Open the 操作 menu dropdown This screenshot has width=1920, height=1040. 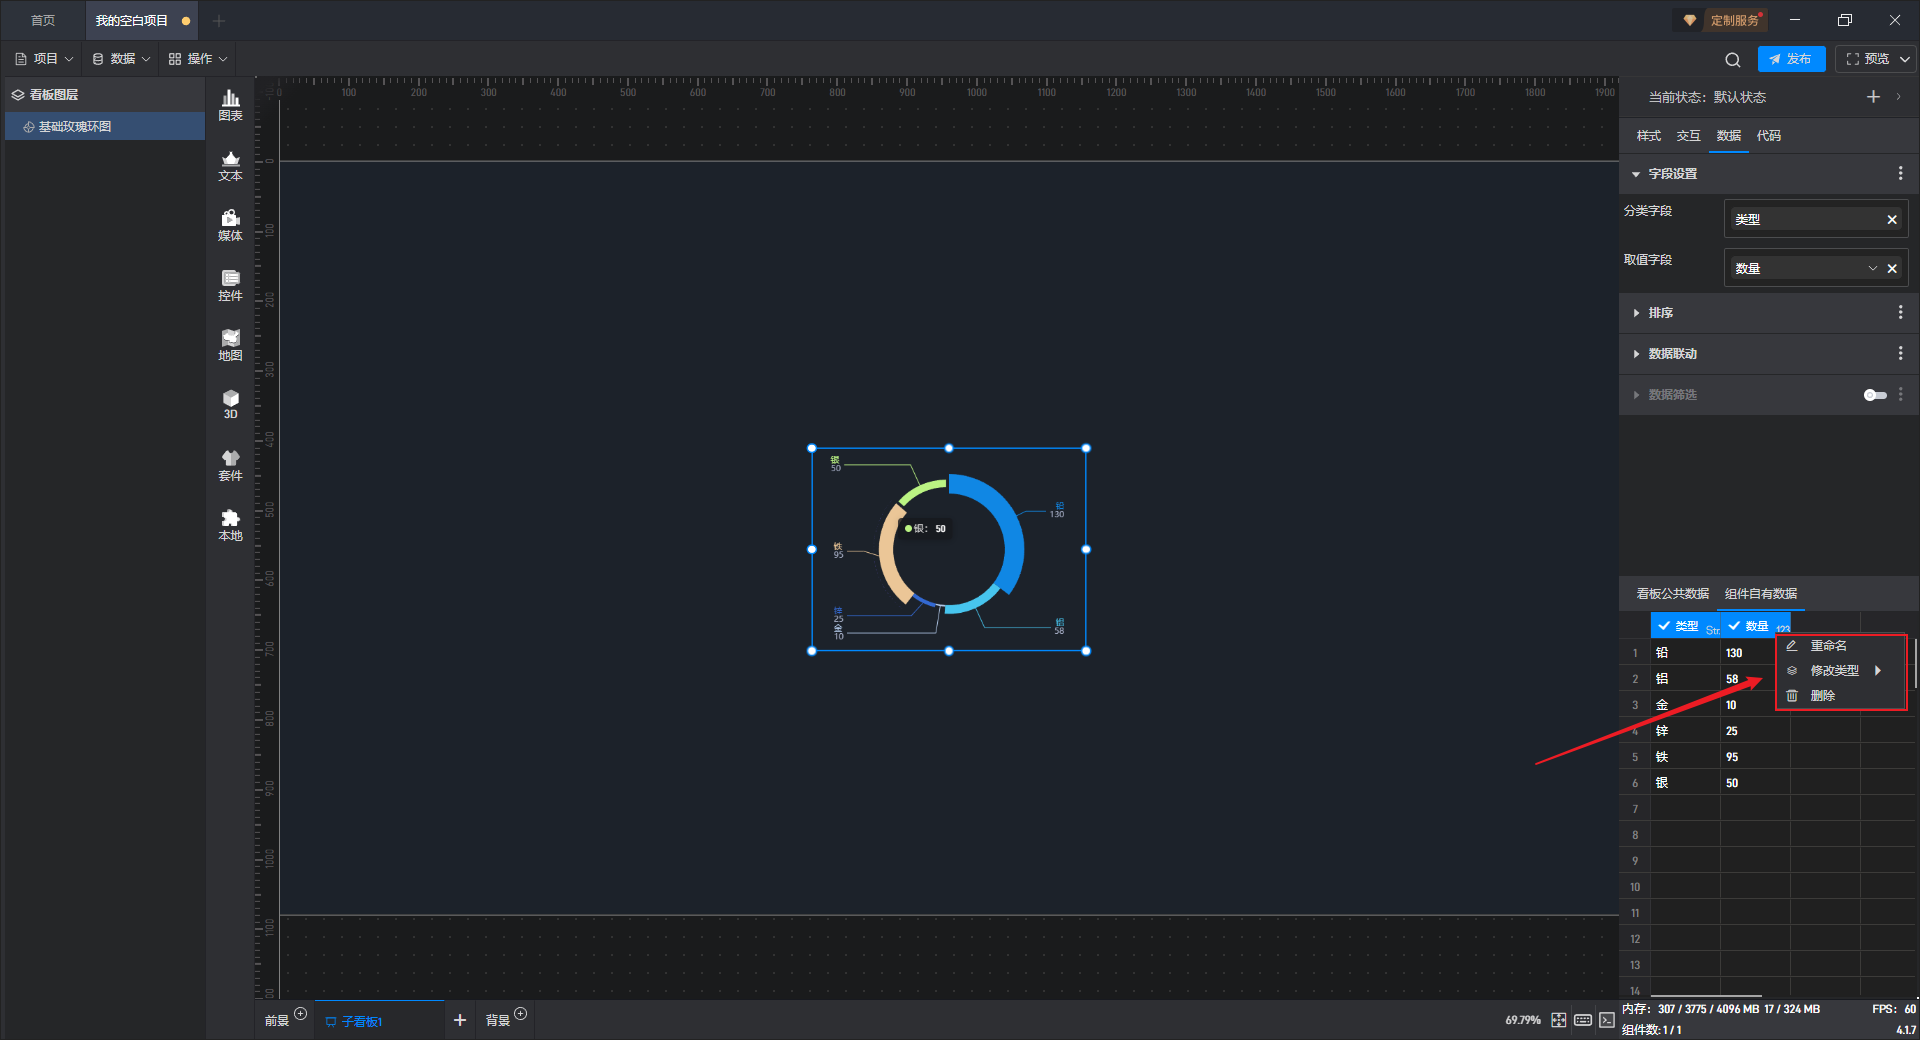click(x=198, y=59)
